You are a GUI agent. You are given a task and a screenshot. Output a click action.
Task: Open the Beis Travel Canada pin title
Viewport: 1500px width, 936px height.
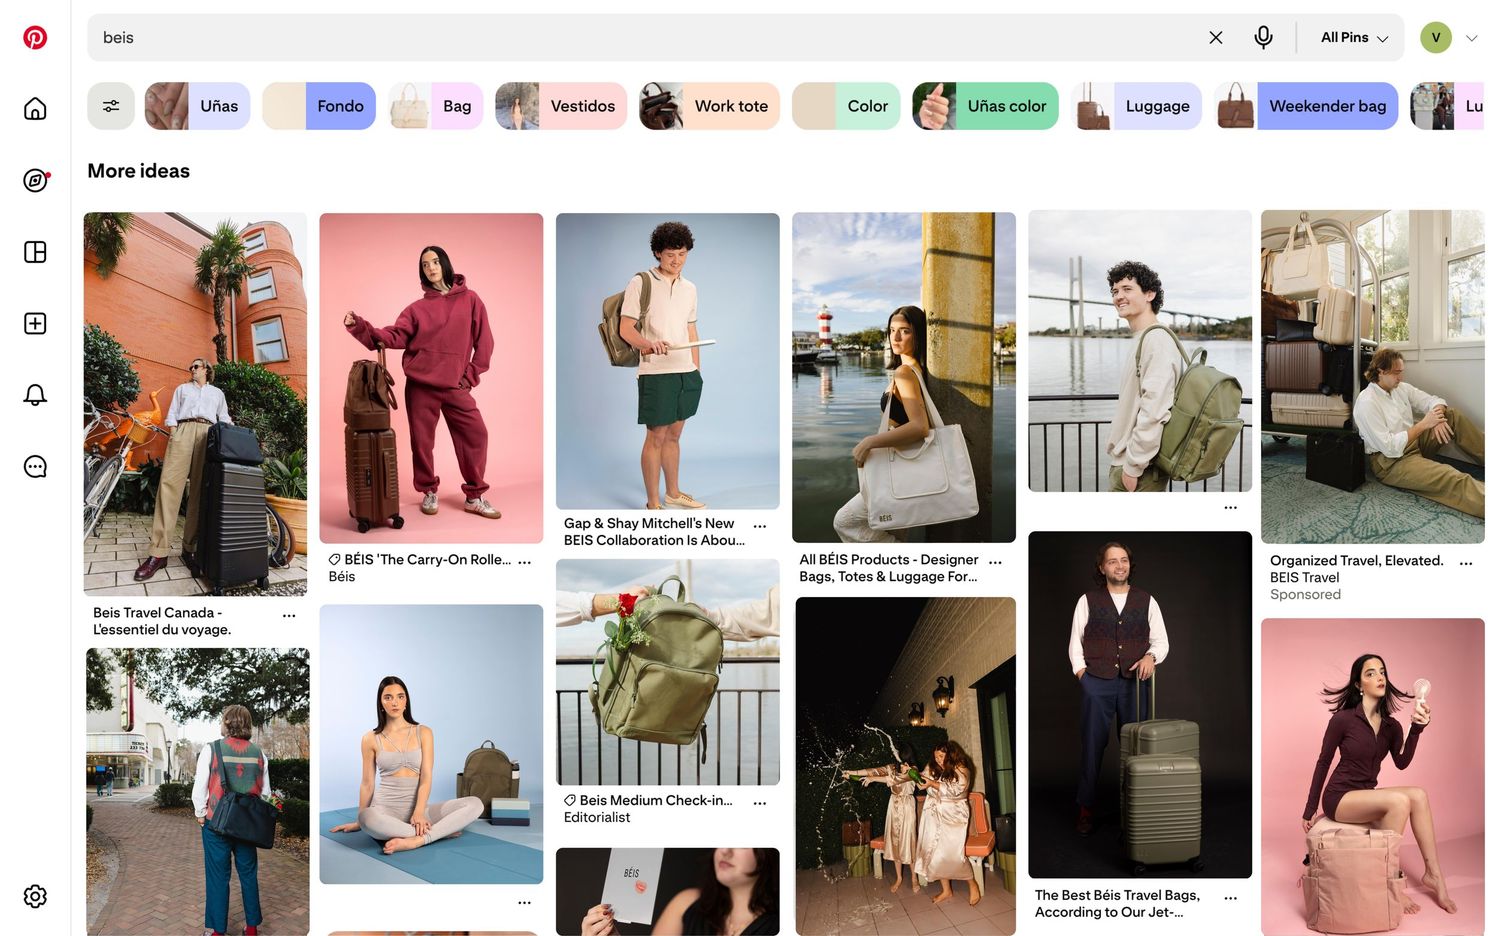162,621
